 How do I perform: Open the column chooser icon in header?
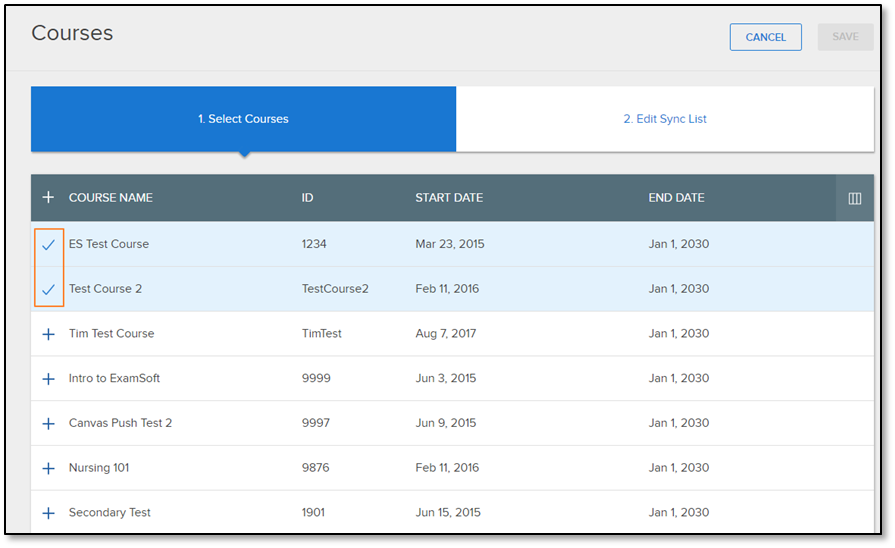pyautogui.click(x=854, y=198)
